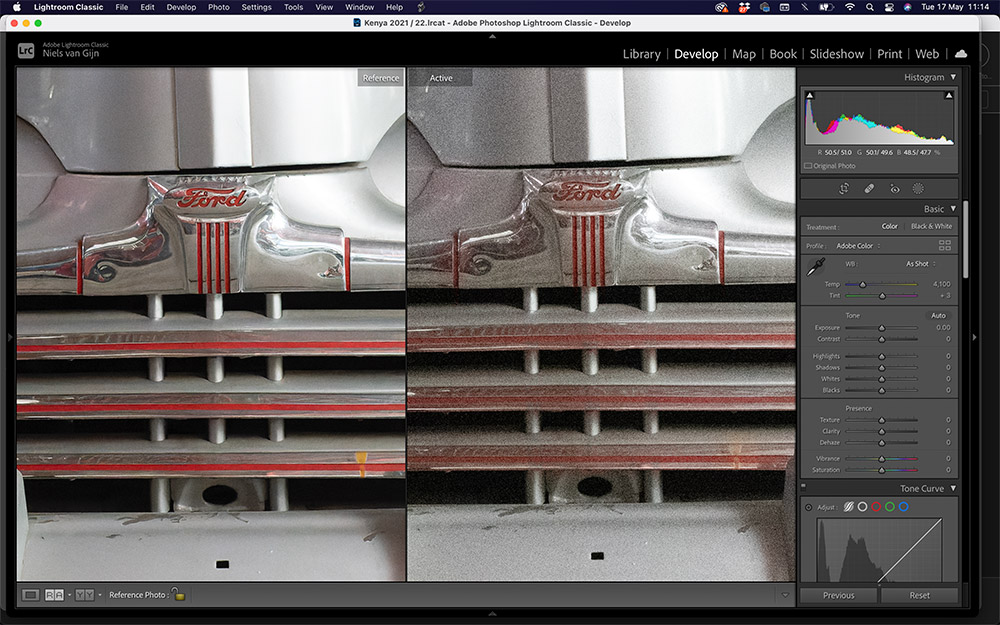Viewport: 1000px width, 625px height.
Task: Pick the White Balance Selector eyedropper
Action: [x=816, y=267]
